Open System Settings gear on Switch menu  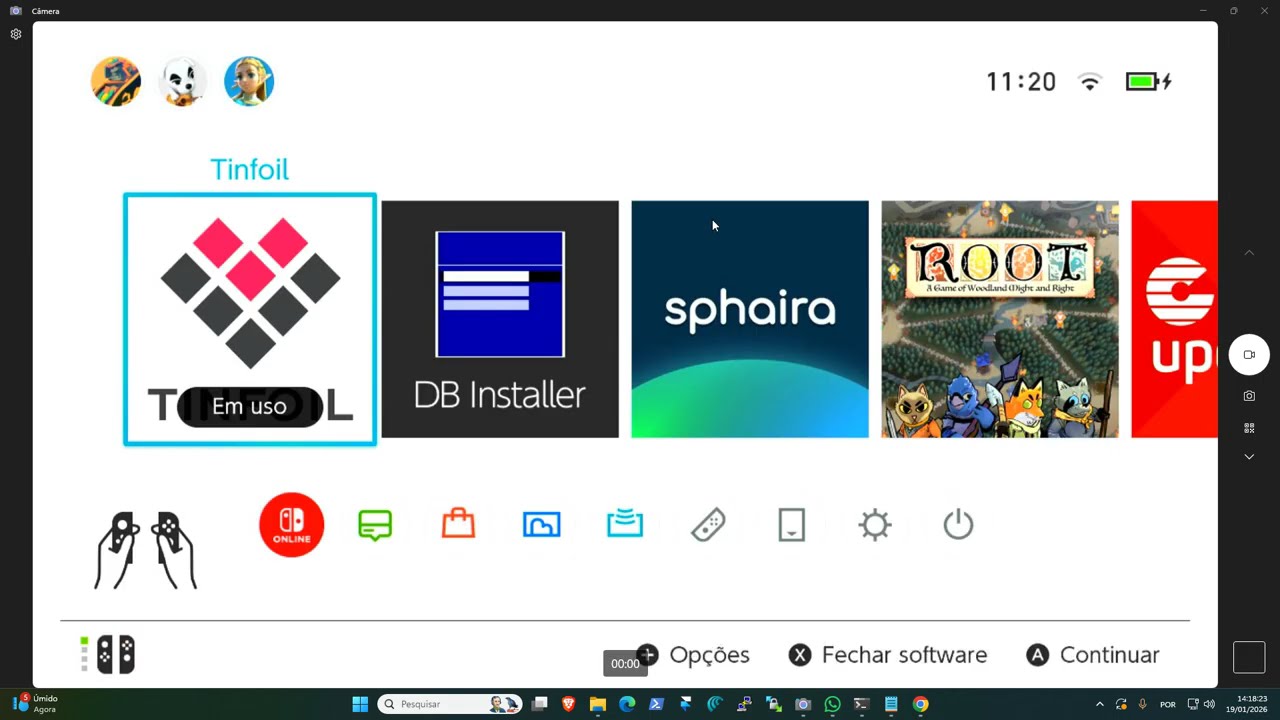875,524
